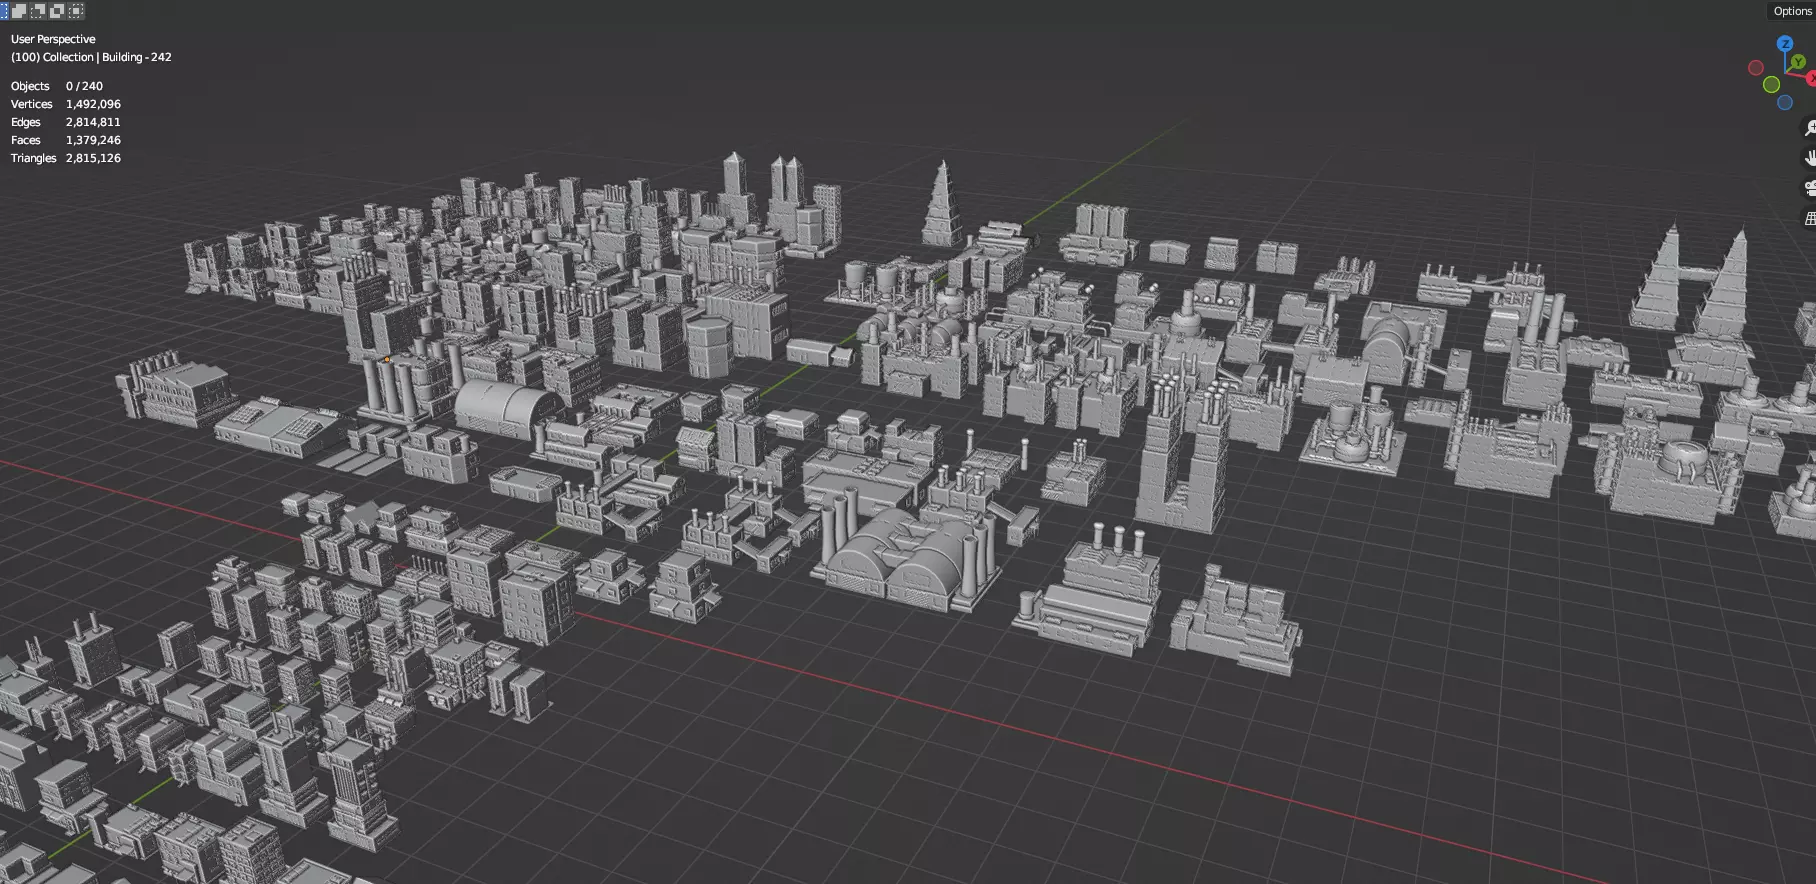
Task: Align view to the negative X axis gizmo
Action: pyautogui.click(x=1755, y=68)
